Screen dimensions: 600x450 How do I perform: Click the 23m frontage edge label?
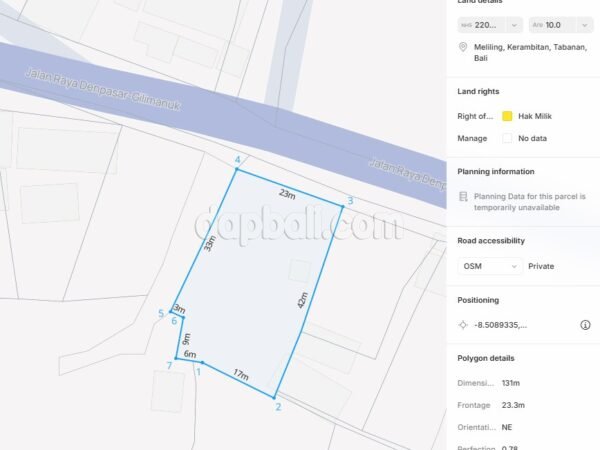[x=287, y=194]
